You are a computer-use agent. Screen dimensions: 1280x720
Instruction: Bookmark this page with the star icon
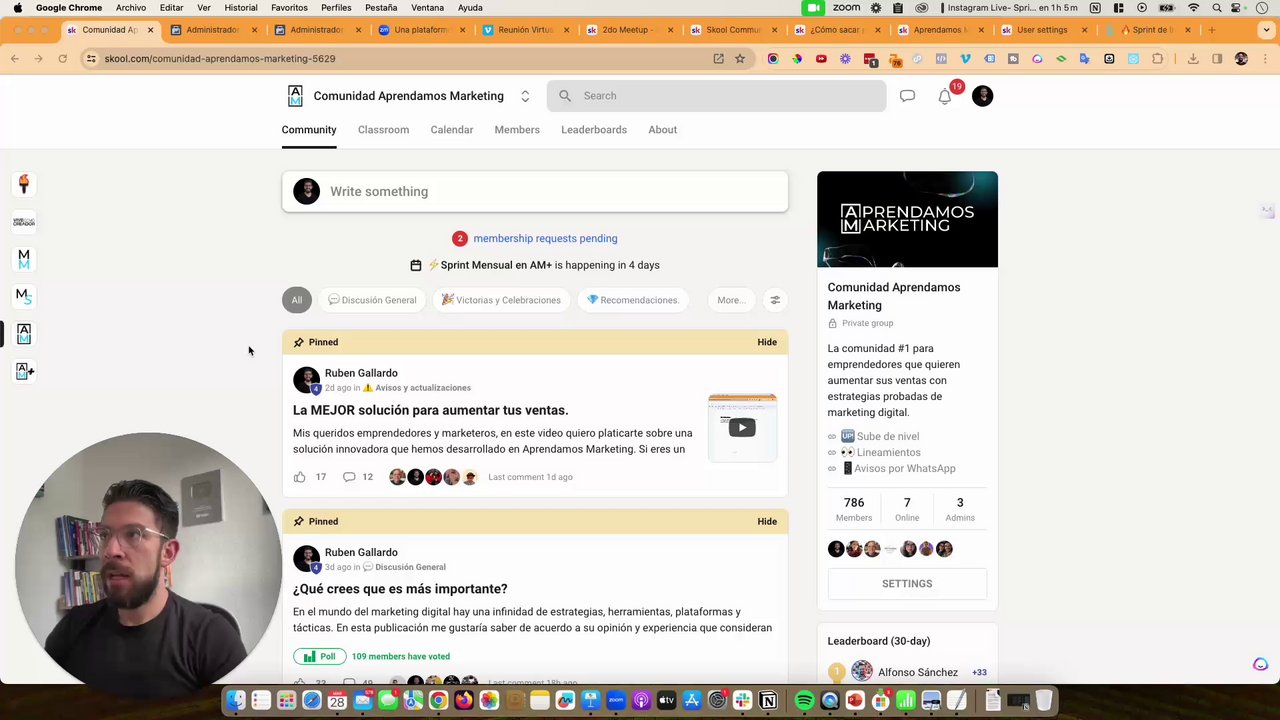pos(740,59)
